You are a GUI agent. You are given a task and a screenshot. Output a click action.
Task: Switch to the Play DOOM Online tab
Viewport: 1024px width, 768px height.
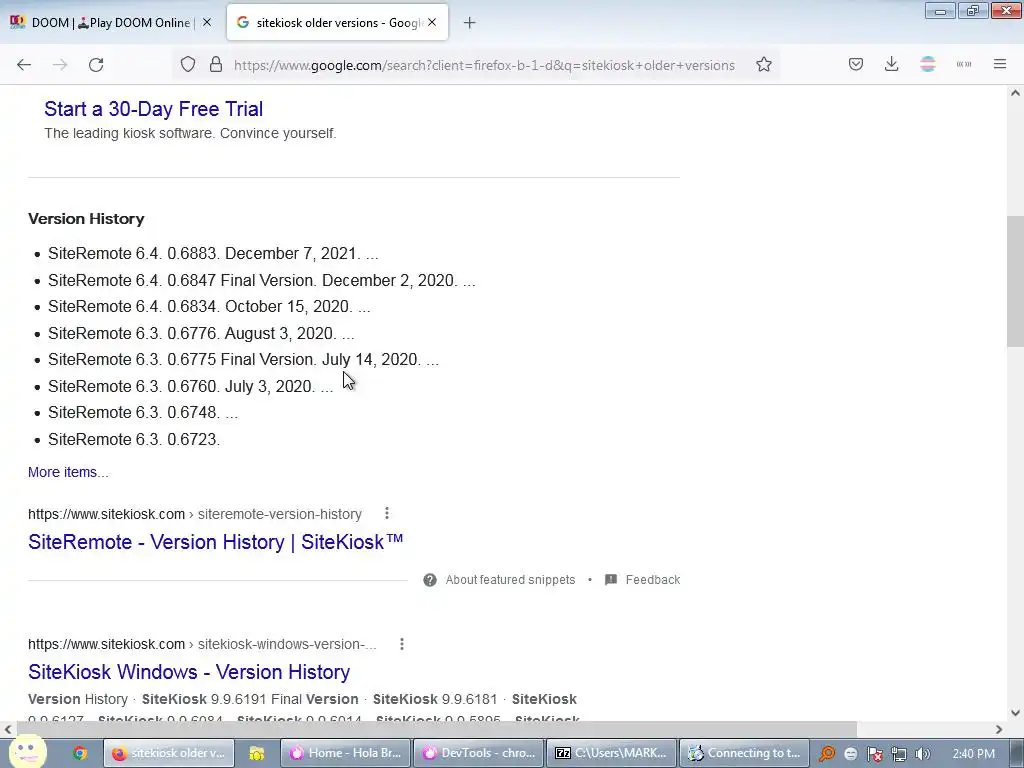111,23
